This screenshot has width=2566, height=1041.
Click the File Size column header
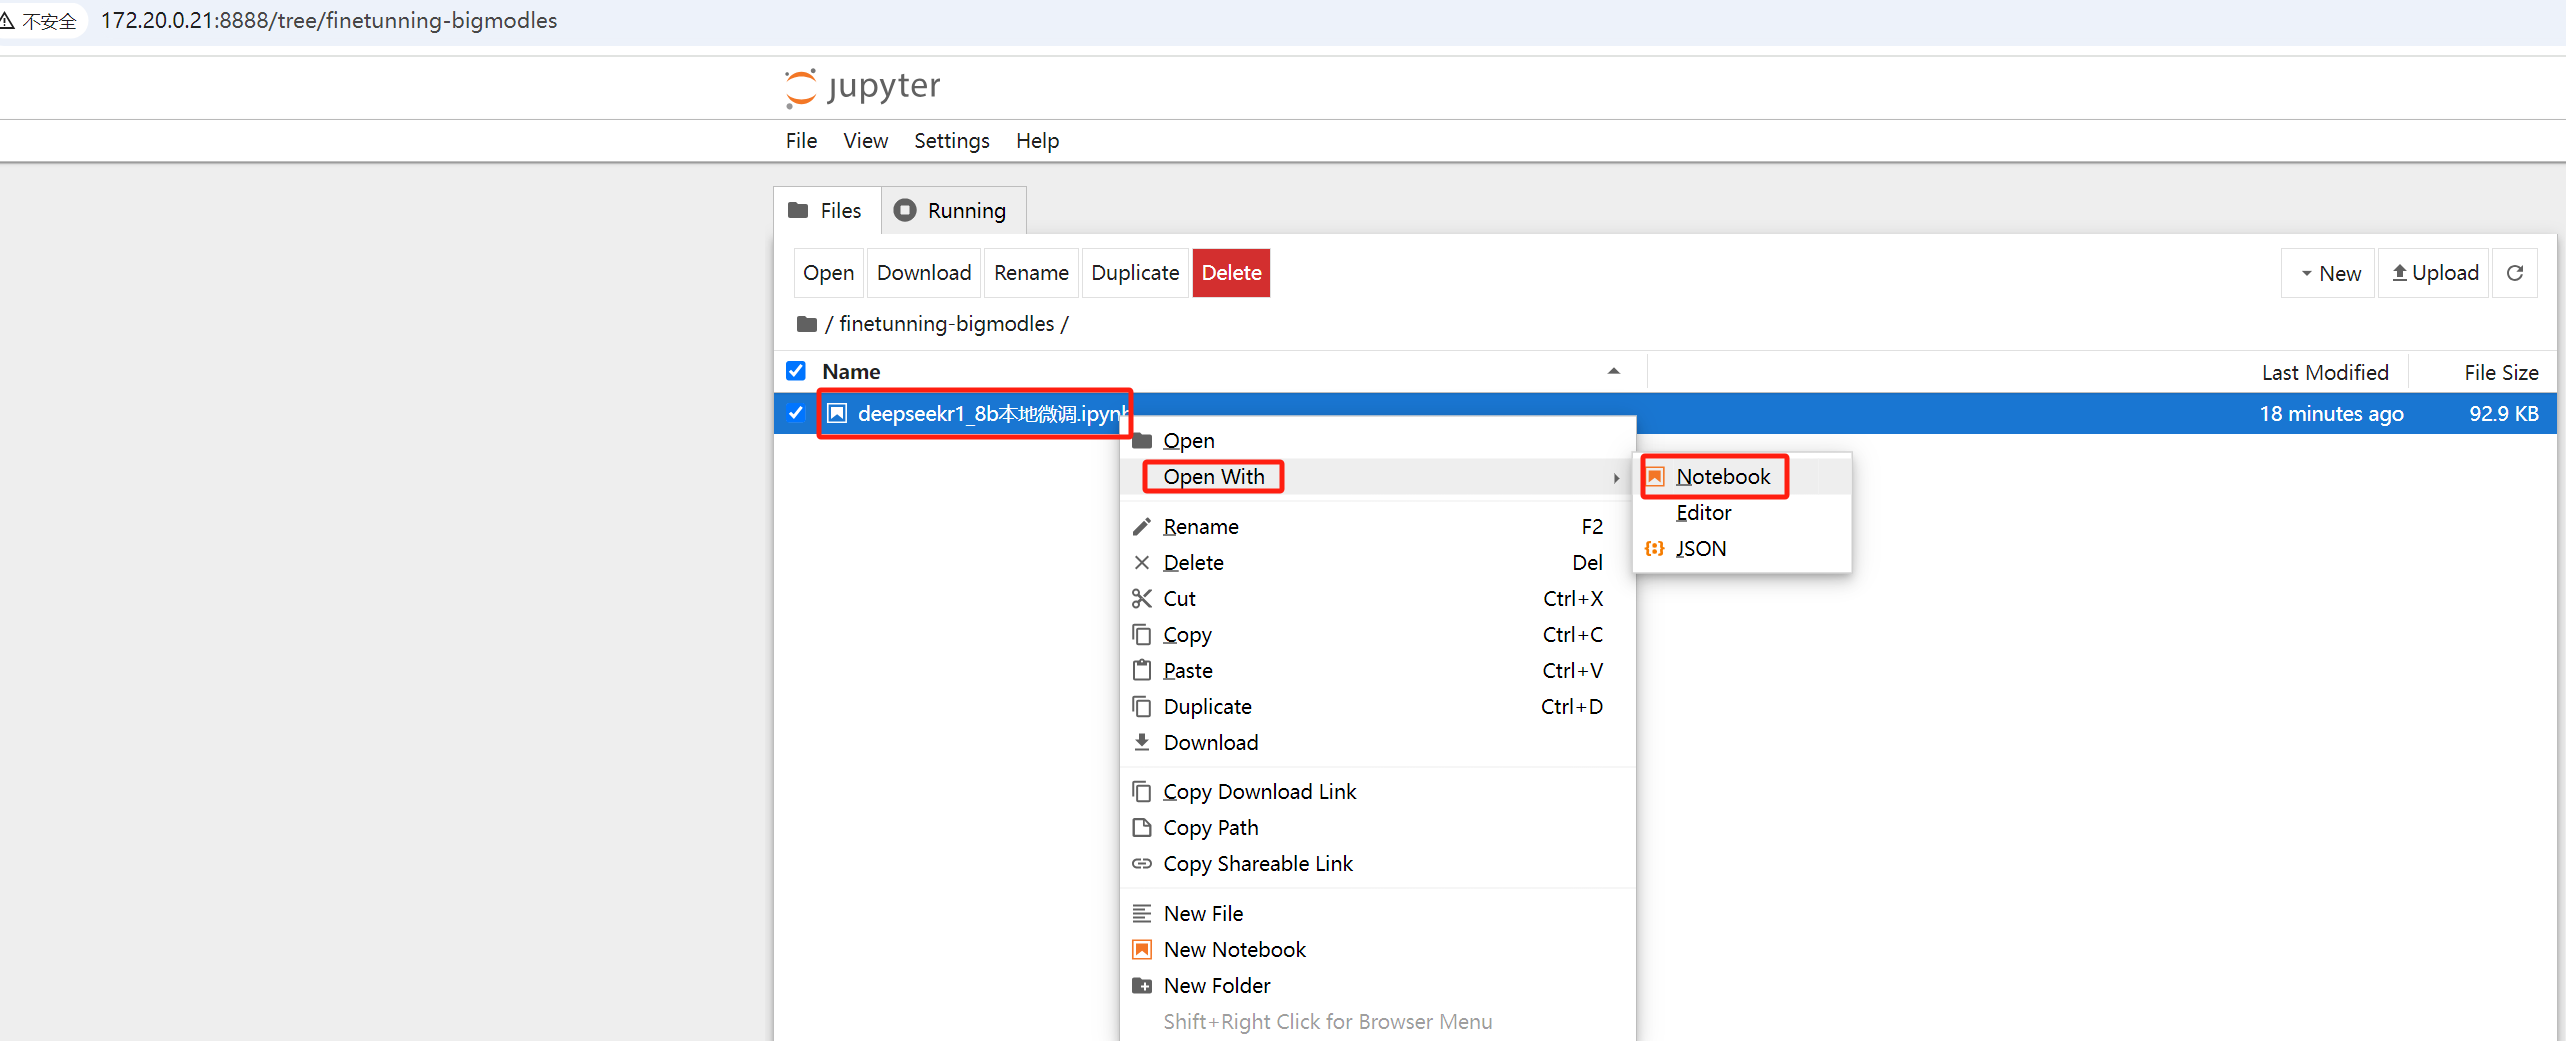click(2501, 373)
